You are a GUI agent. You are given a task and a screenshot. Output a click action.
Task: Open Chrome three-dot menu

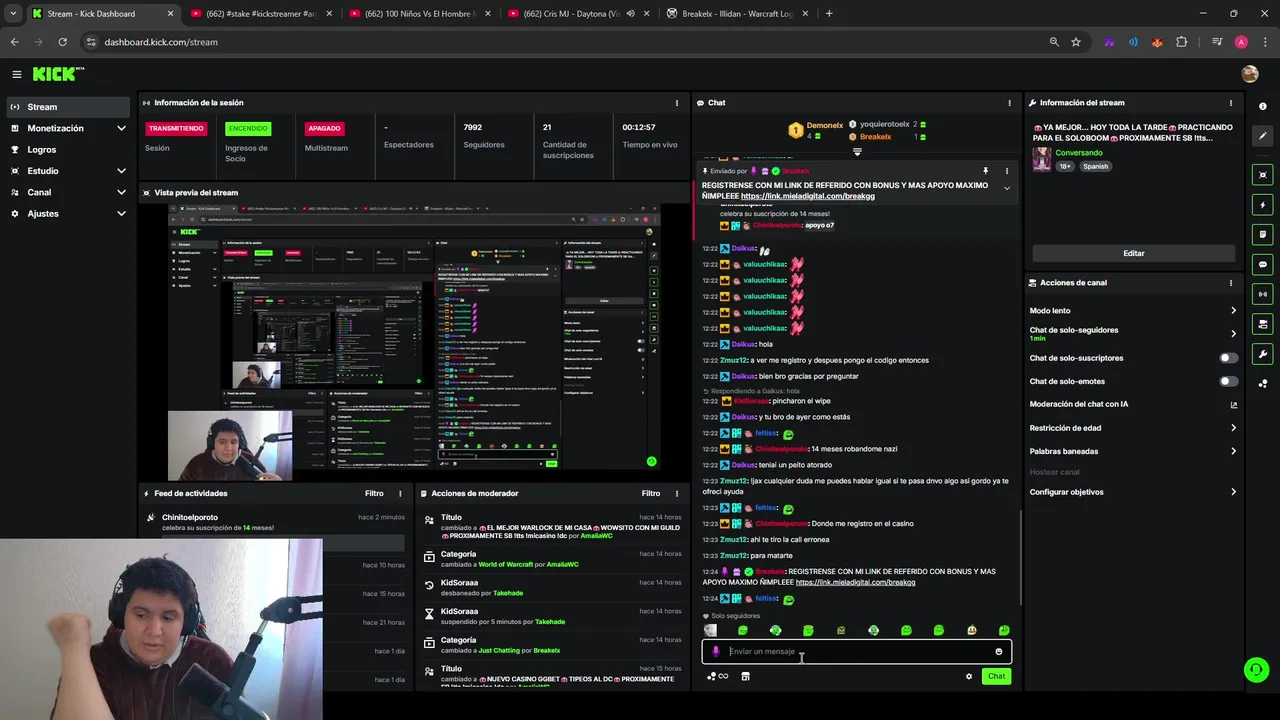point(1263,42)
